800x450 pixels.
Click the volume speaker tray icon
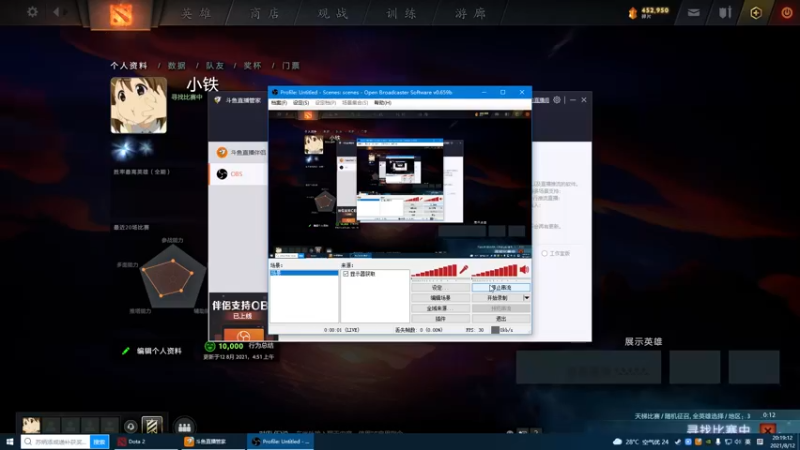click(x=738, y=442)
